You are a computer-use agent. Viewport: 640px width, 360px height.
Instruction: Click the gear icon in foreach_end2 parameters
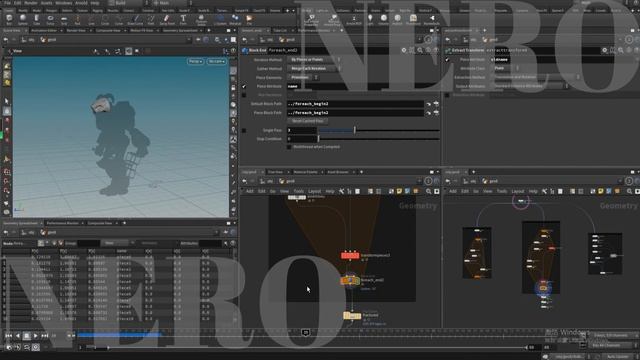click(404, 50)
